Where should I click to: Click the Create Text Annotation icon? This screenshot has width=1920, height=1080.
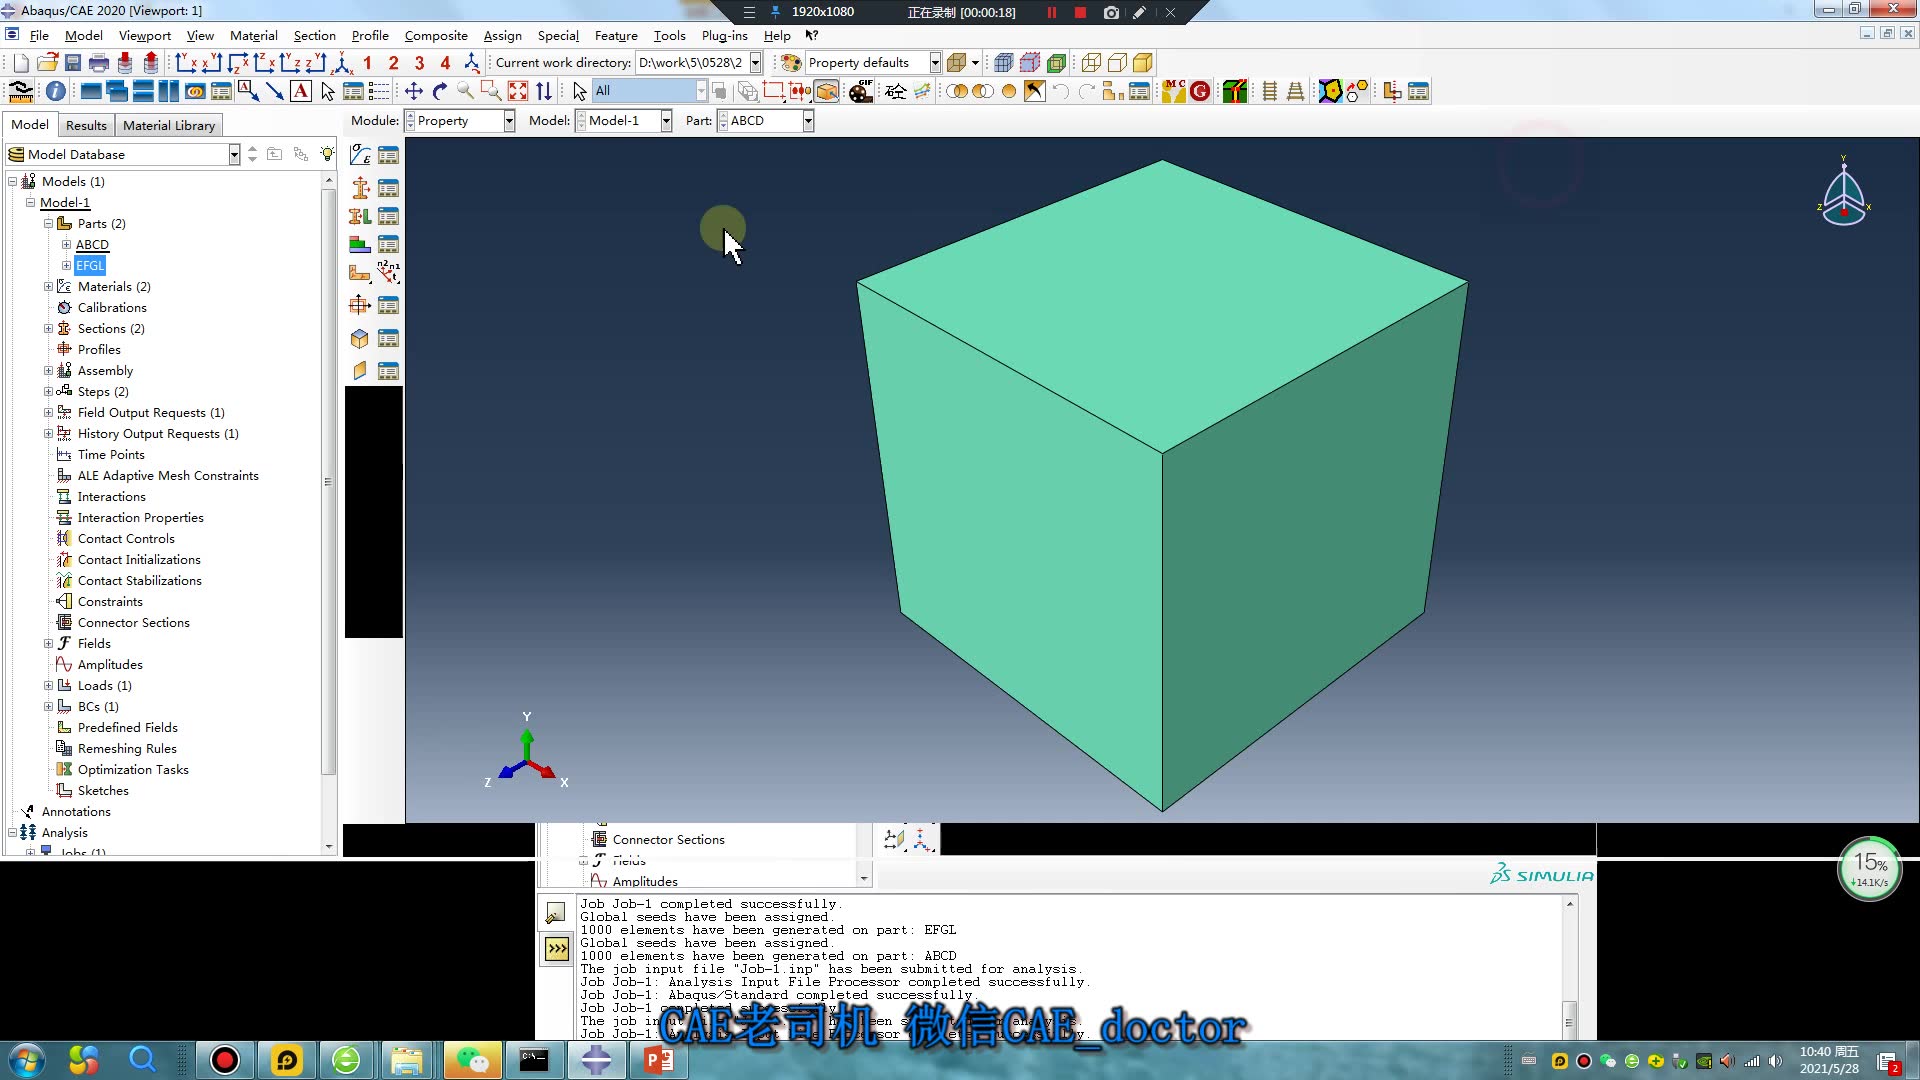[300, 91]
